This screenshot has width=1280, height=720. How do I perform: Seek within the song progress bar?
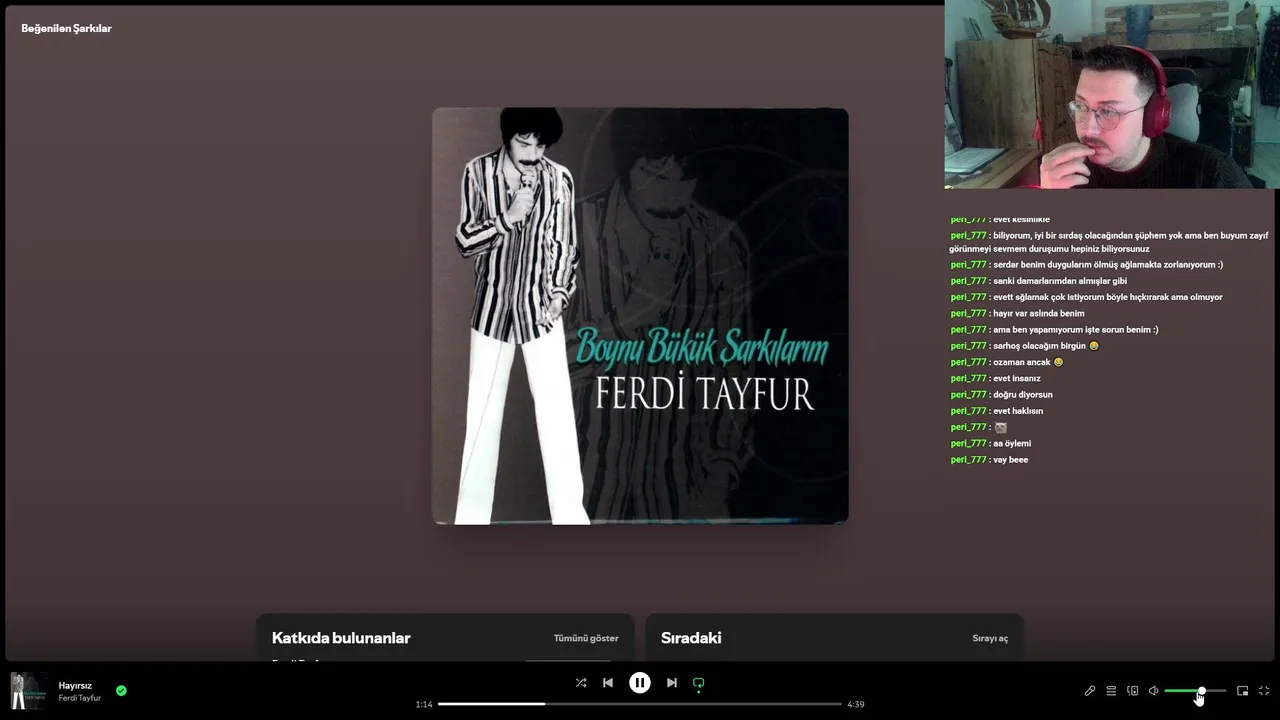point(640,704)
